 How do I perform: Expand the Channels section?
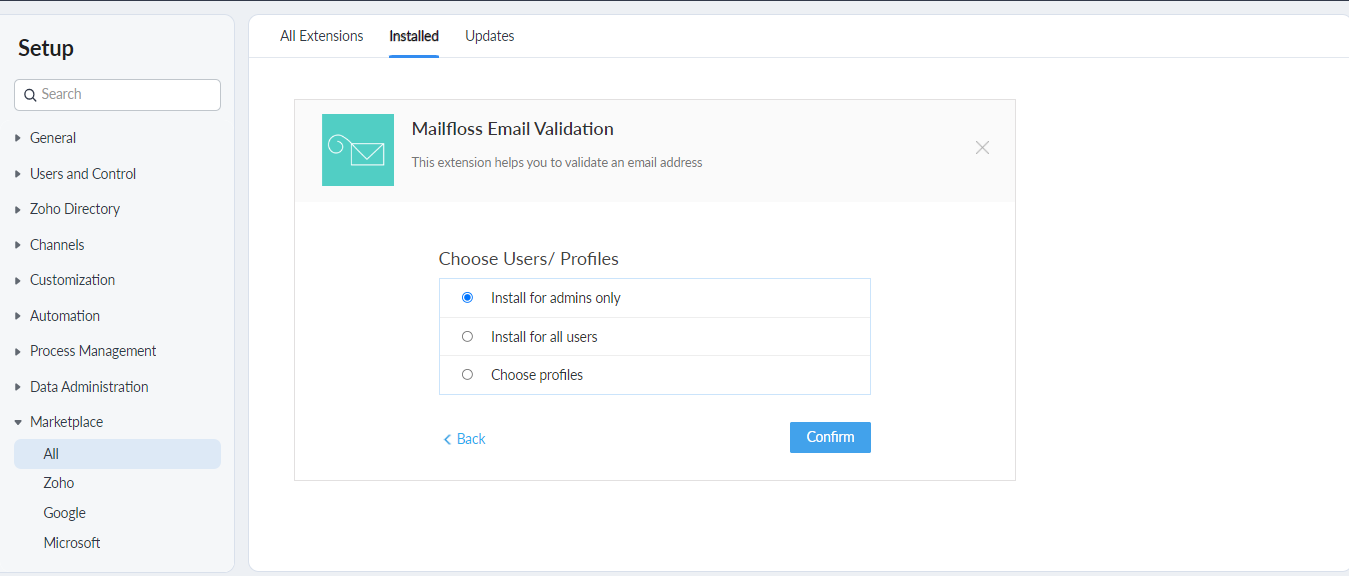(x=56, y=245)
